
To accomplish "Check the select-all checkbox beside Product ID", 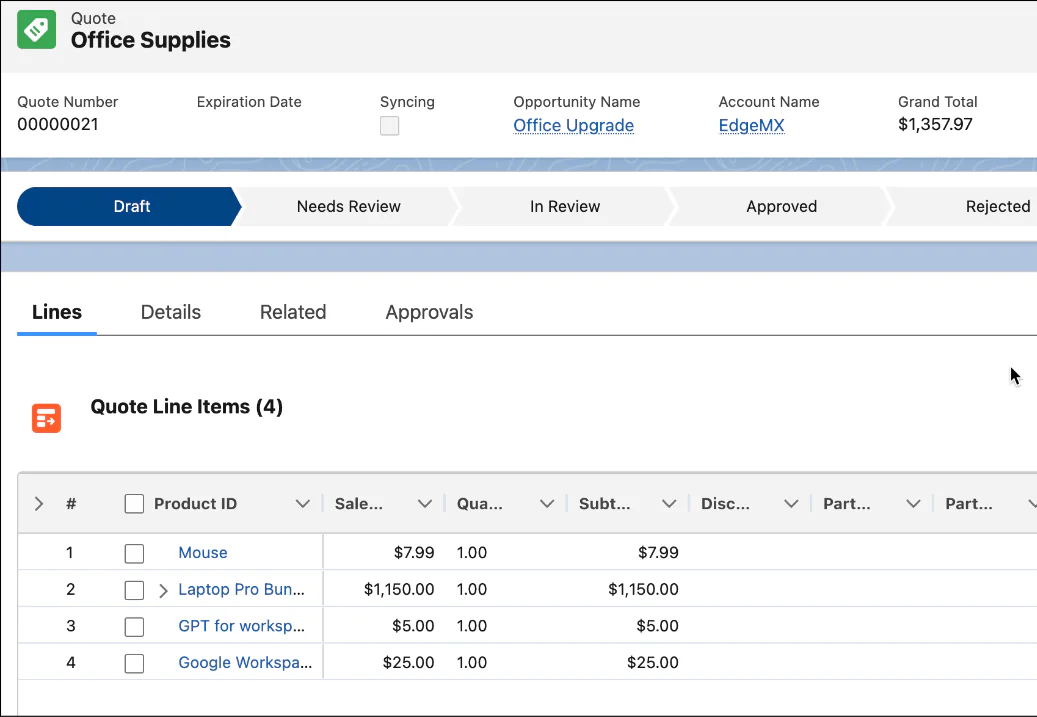I will coord(134,504).
